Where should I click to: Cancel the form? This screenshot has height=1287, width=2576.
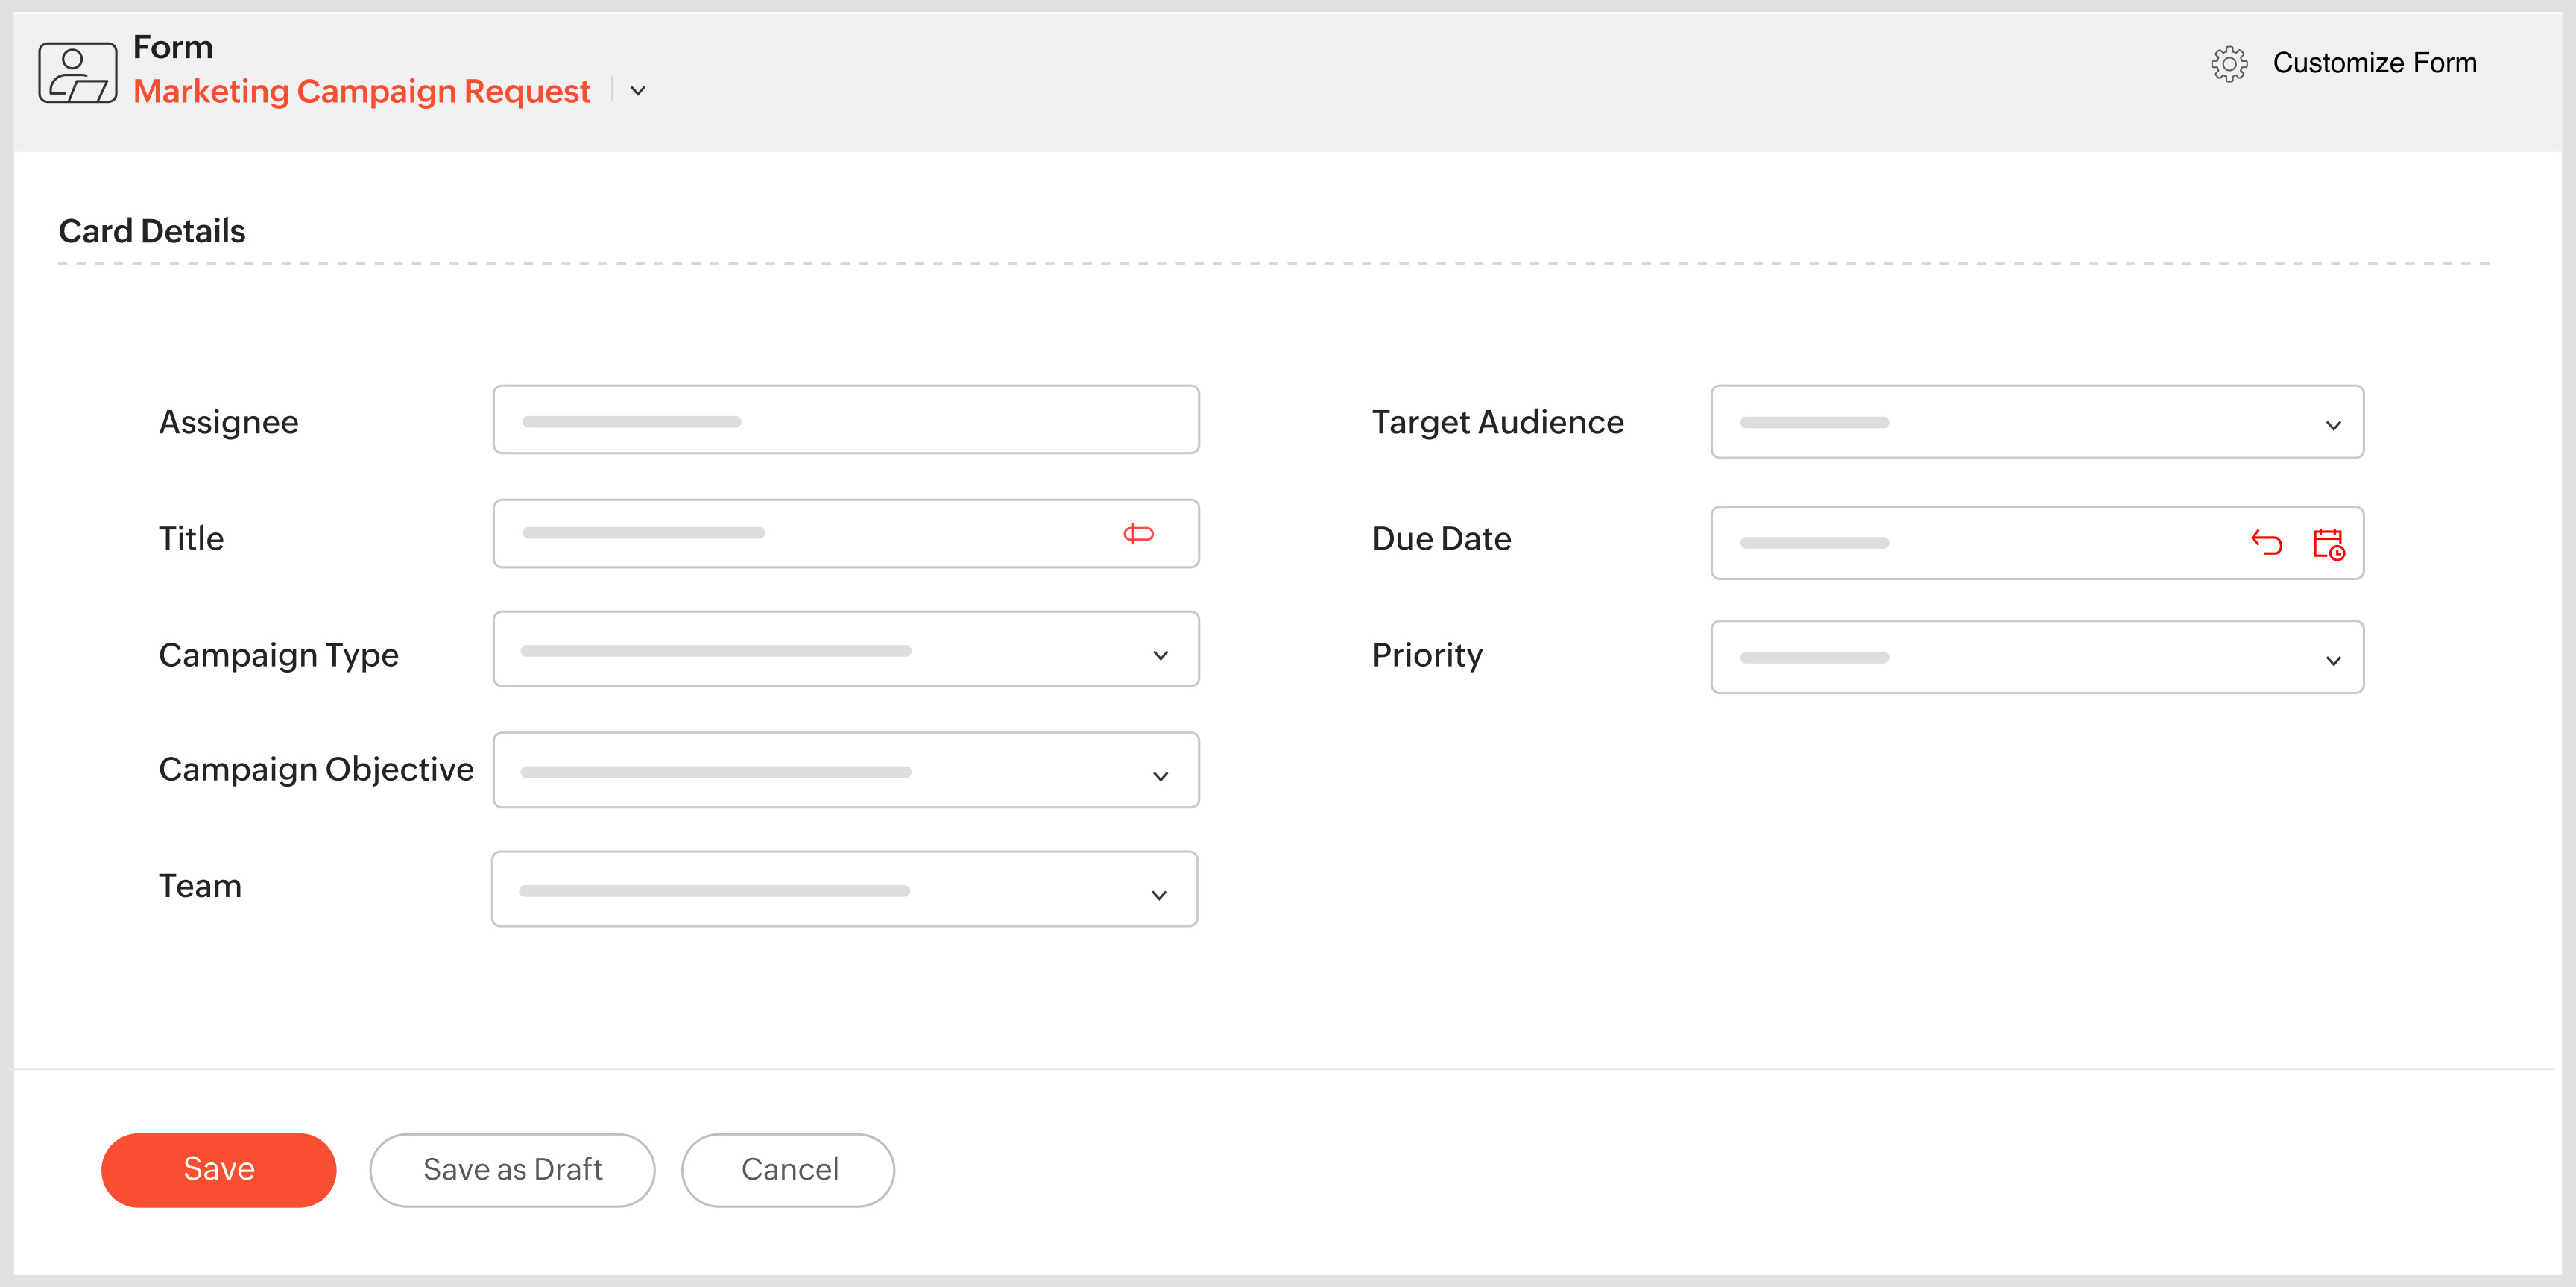click(788, 1170)
